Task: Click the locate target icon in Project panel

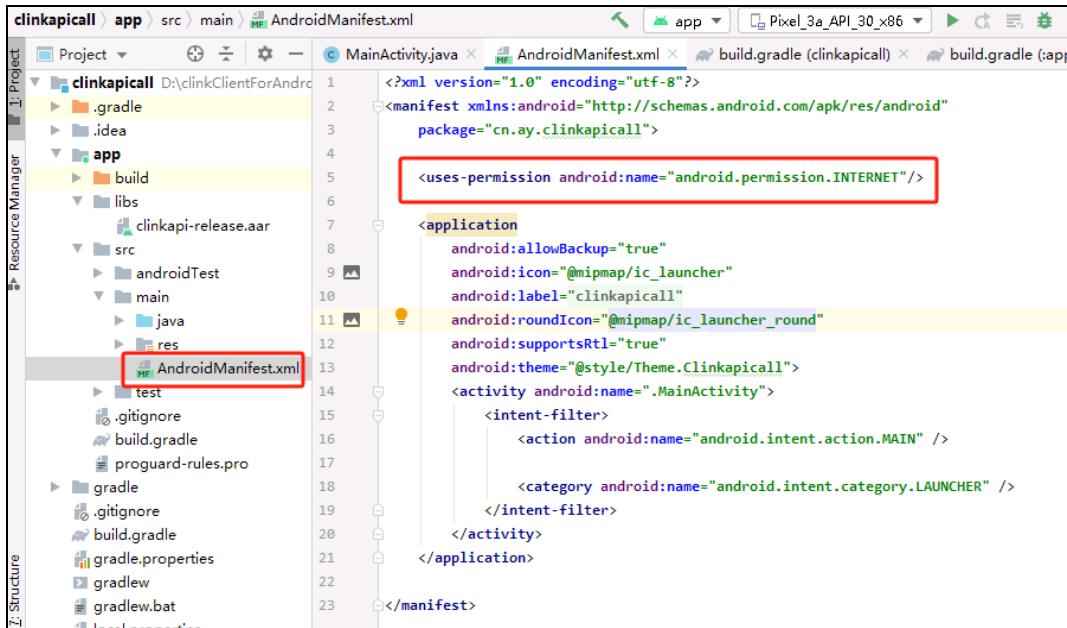Action: coord(196,52)
